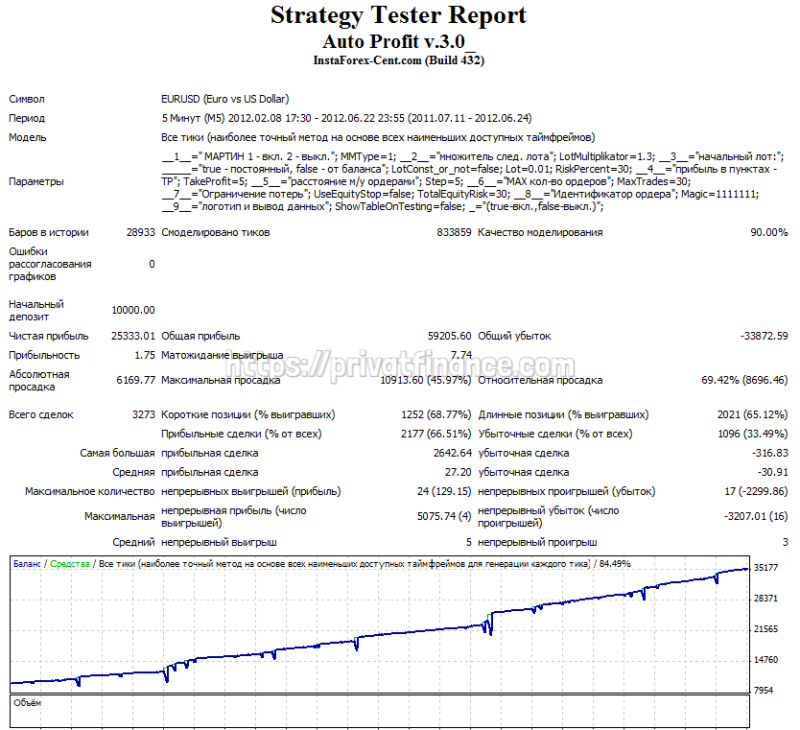Viewport: 800px width, 730px height.
Task: Click the 'Баланс' chart legend label
Action: click(x=27, y=564)
